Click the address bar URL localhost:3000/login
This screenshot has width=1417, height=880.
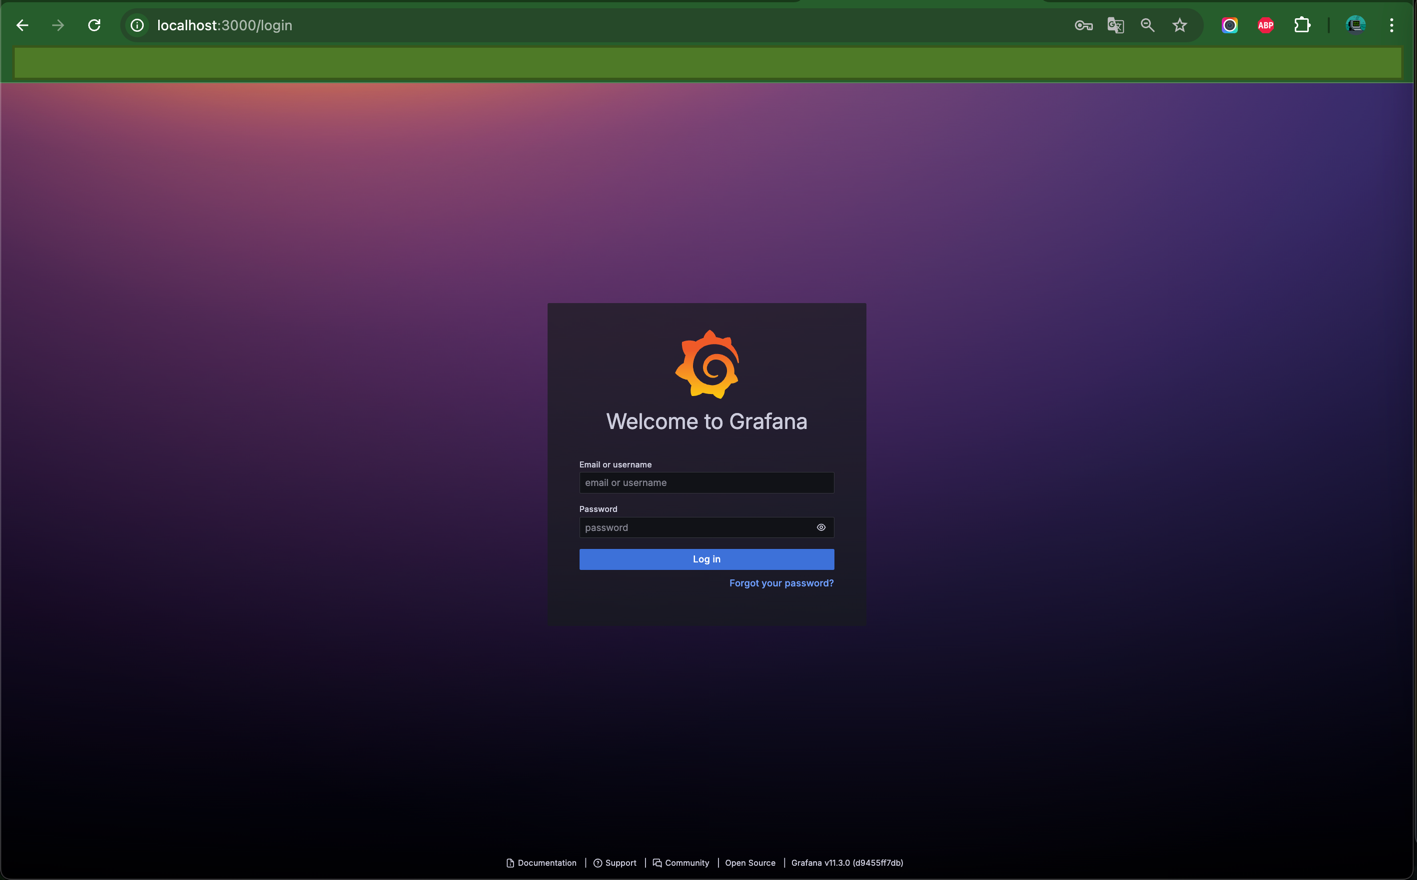pos(225,25)
